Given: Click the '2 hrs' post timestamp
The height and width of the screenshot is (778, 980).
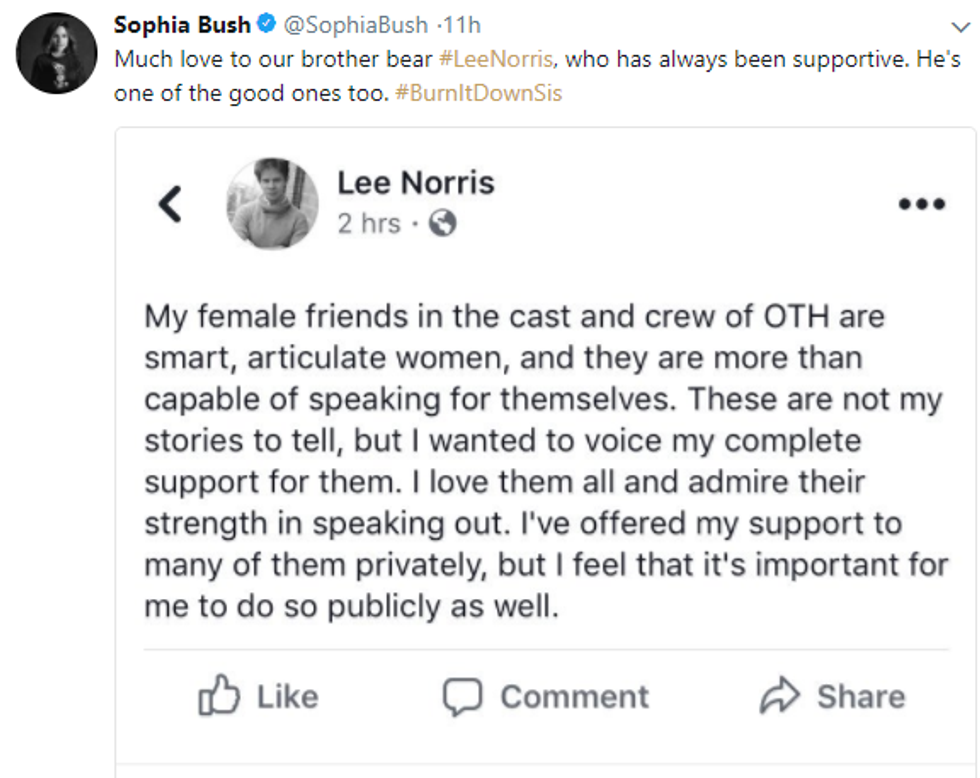Looking at the screenshot, I should (368, 223).
